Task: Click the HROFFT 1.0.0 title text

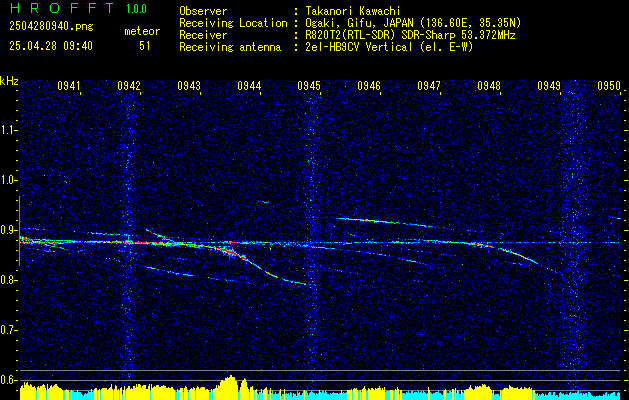Action: (79, 8)
